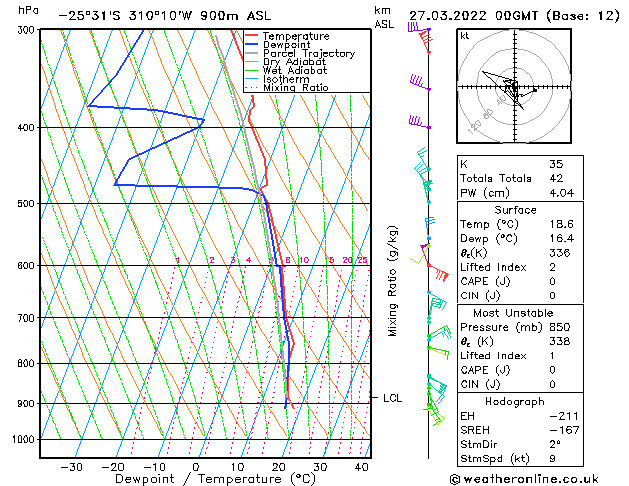Click the 'Totals Totals' value 42
Viewport: 629px width, 486px height.
[556, 178]
